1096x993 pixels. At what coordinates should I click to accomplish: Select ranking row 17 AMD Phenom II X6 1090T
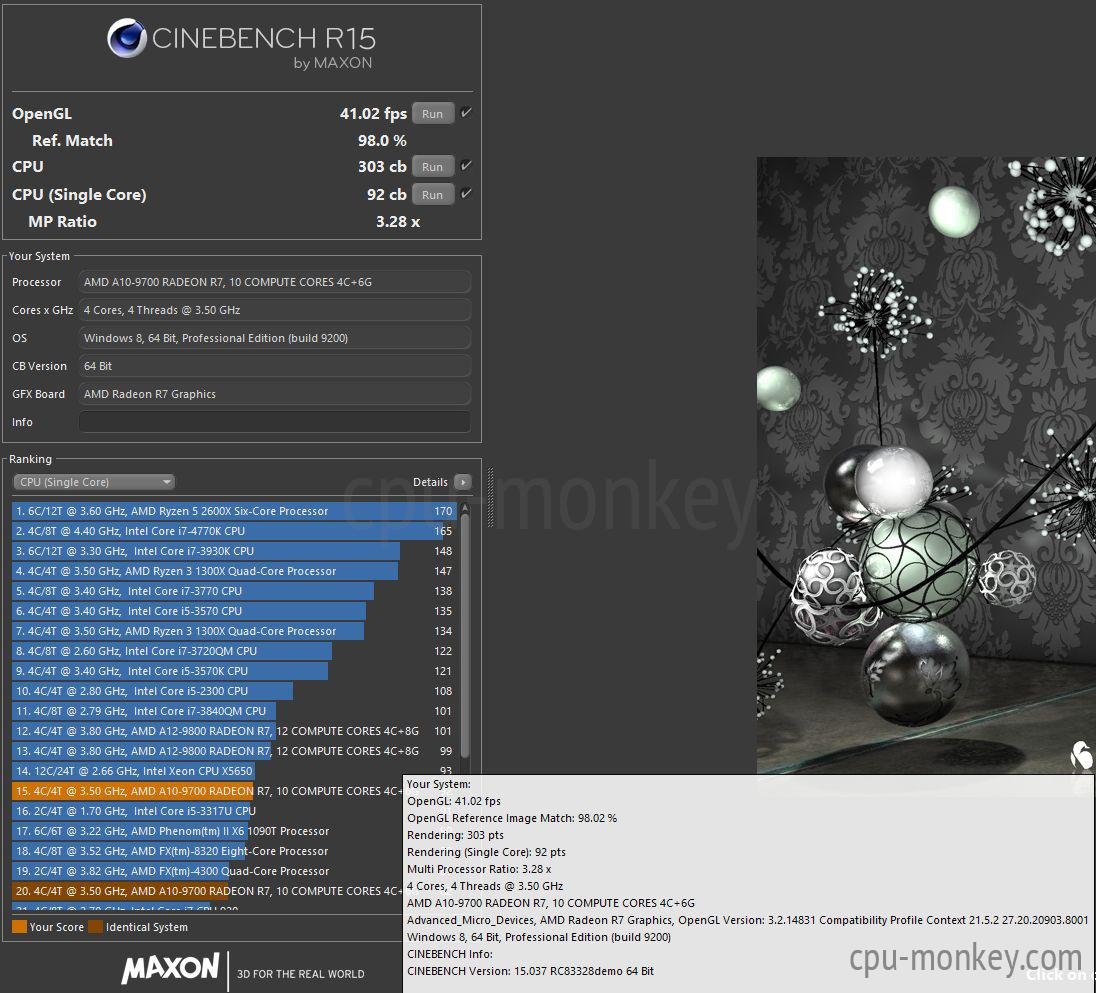tap(208, 831)
